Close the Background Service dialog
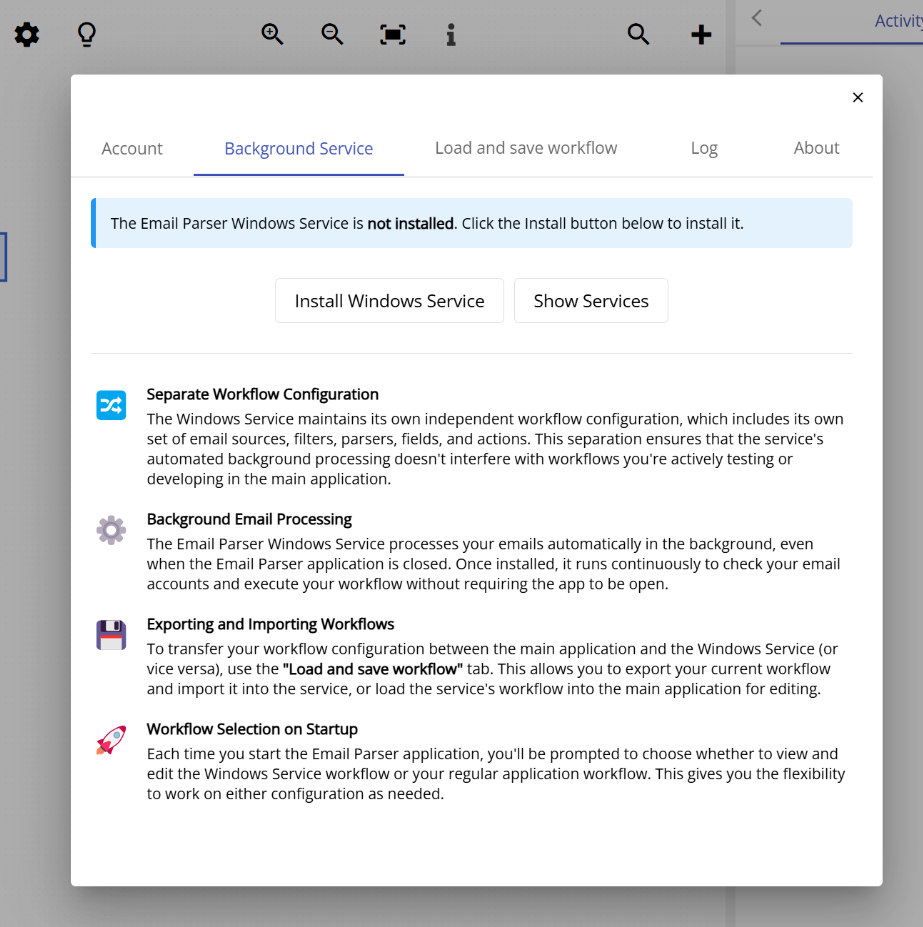 (858, 97)
